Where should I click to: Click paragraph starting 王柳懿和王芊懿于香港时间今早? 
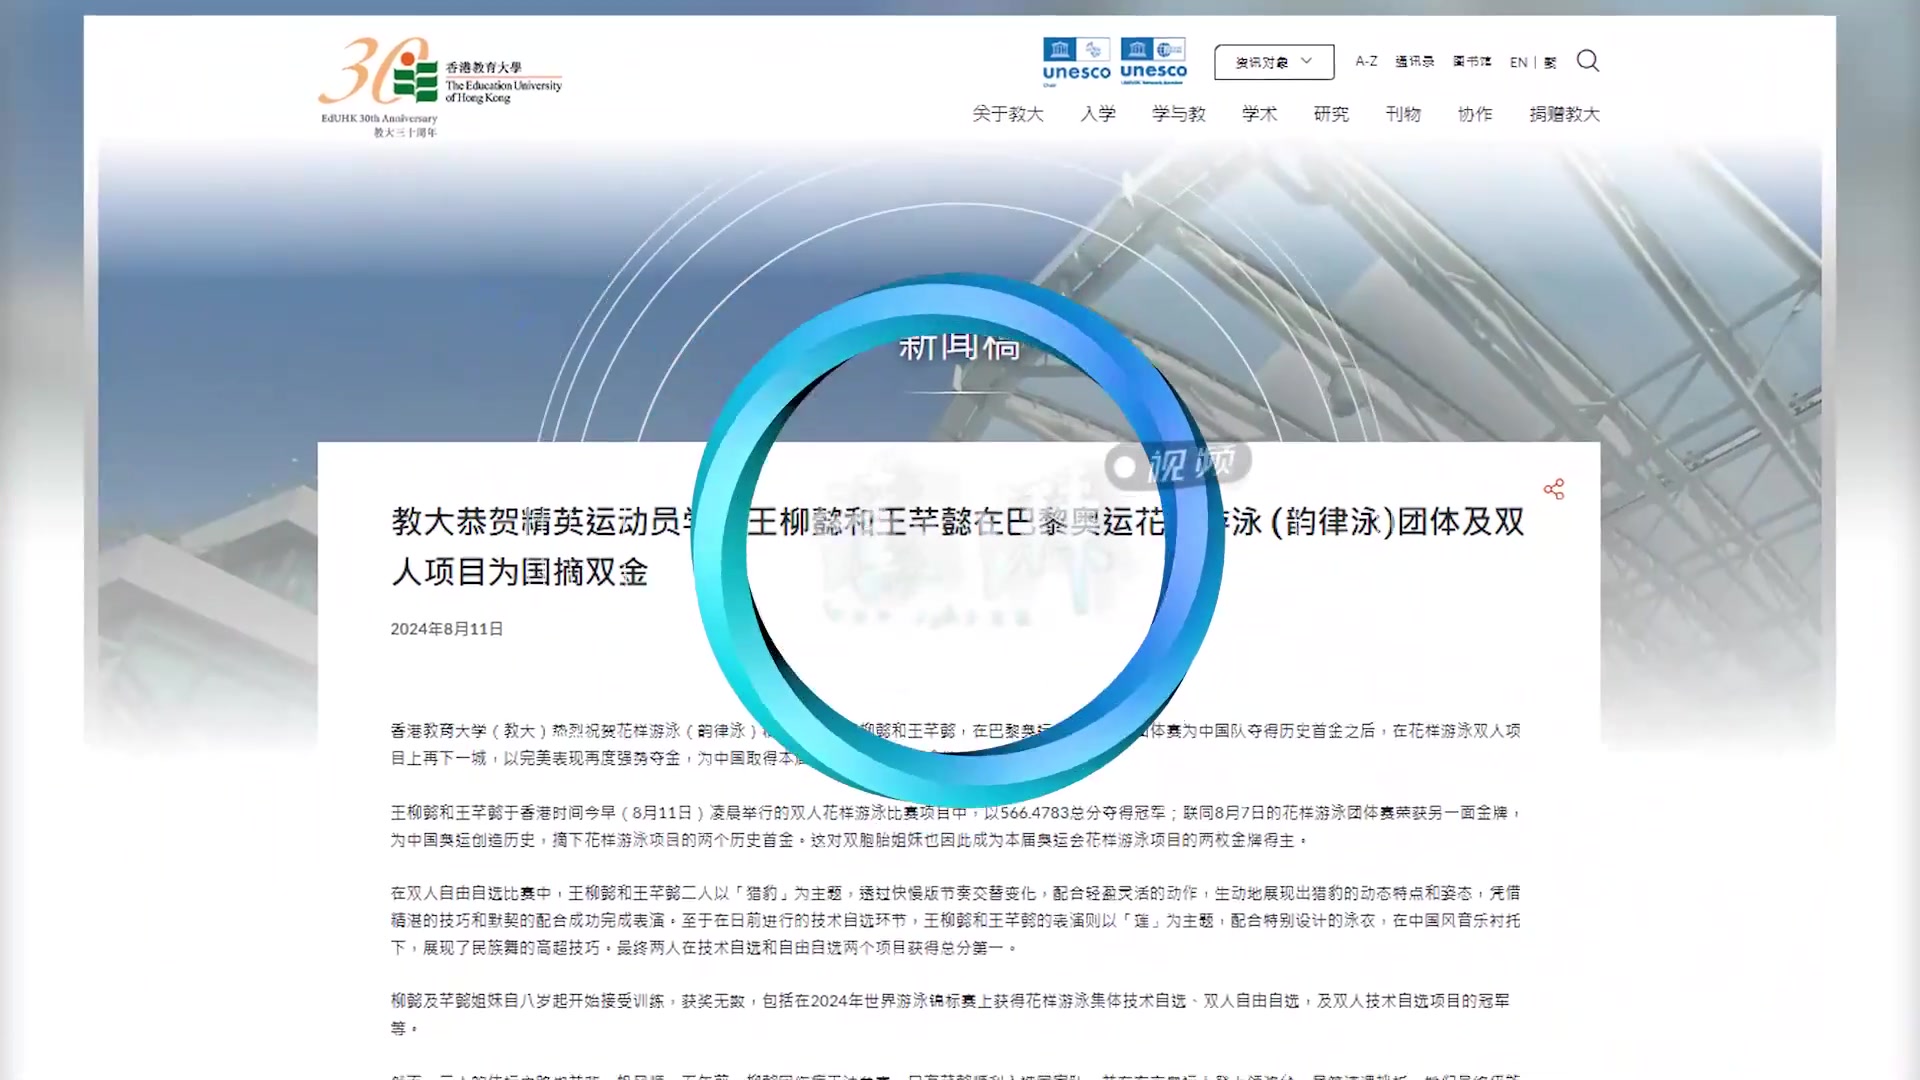[956, 826]
